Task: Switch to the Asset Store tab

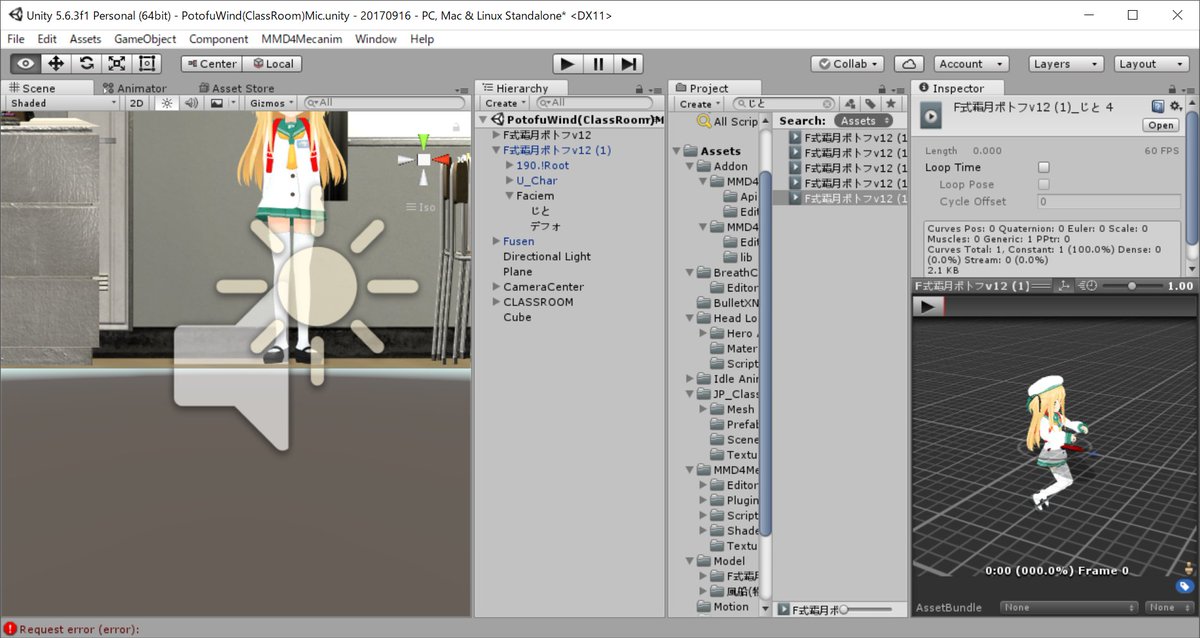Action: [x=235, y=88]
